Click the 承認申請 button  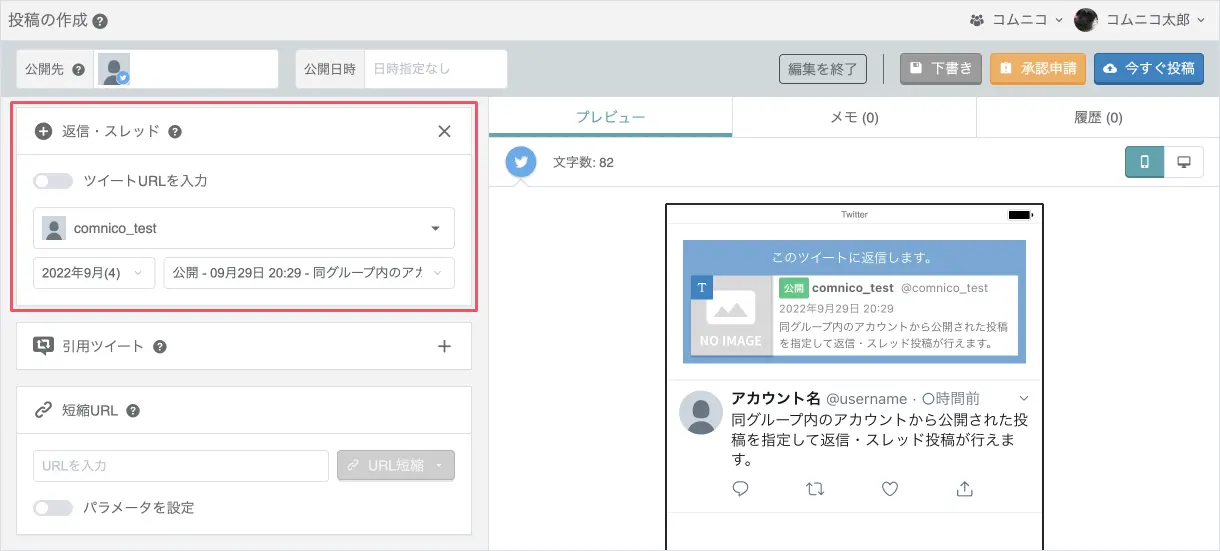pyautogui.click(x=1038, y=69)
